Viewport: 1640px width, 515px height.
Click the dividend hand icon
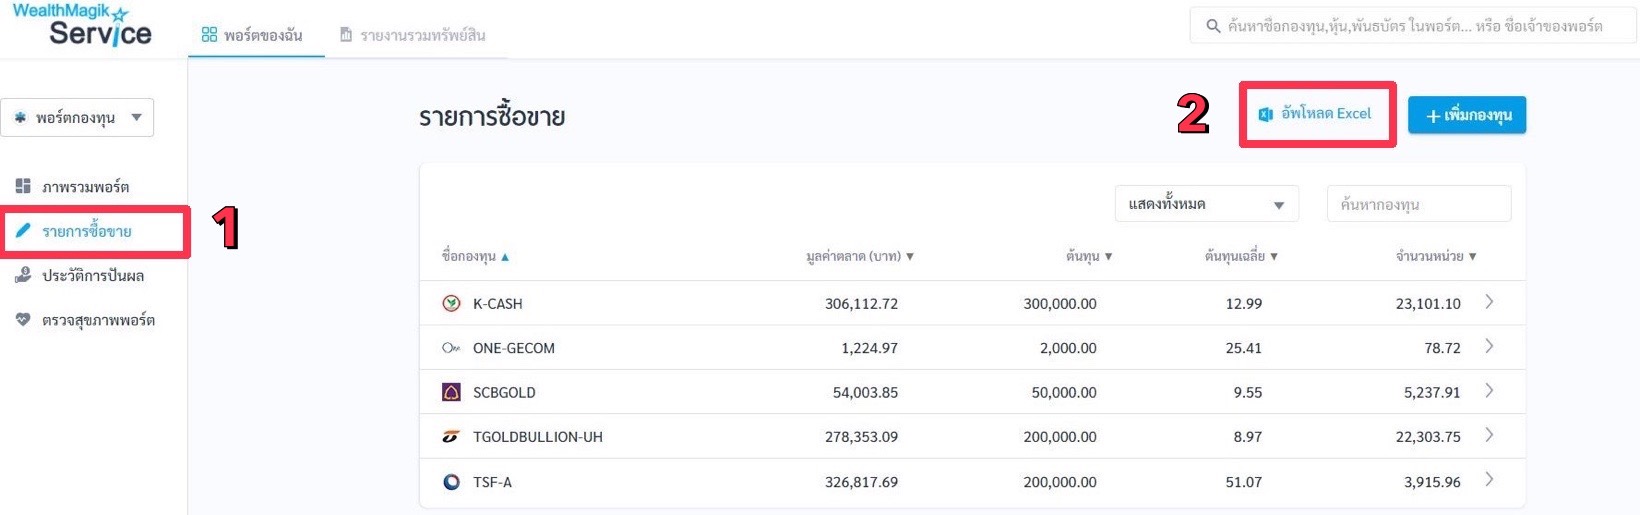click(23, 275)
